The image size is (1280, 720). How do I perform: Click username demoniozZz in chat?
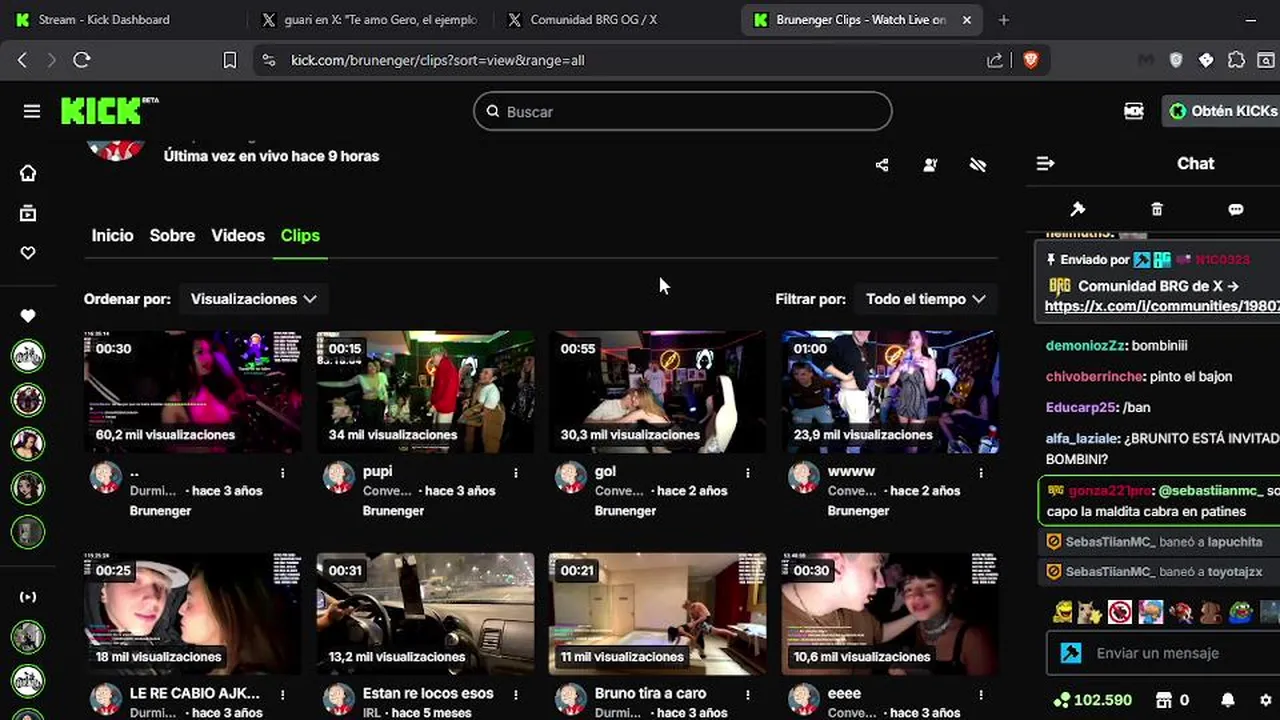pos(1086,345)
